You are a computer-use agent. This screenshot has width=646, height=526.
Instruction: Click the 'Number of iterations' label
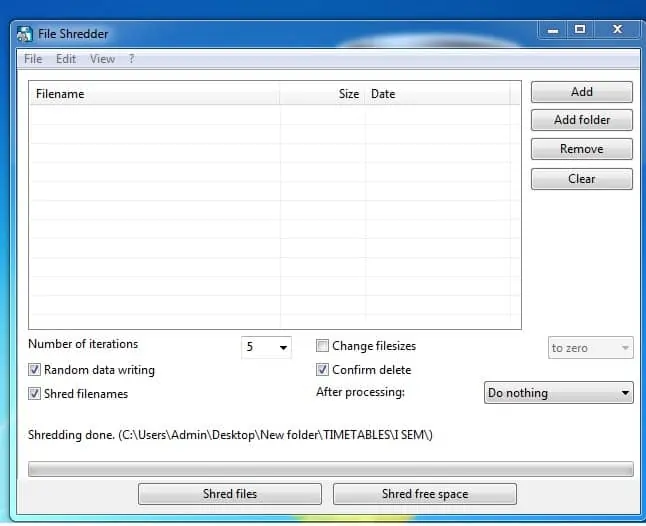pos(83,344)
